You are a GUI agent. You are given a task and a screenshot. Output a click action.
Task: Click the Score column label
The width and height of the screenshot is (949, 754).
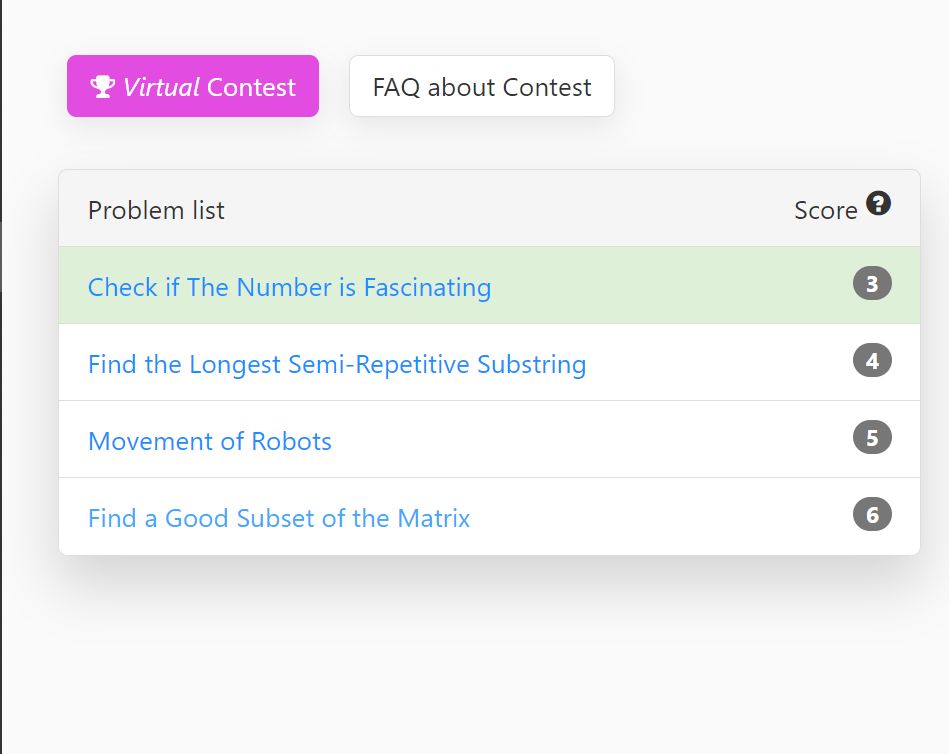826,211
